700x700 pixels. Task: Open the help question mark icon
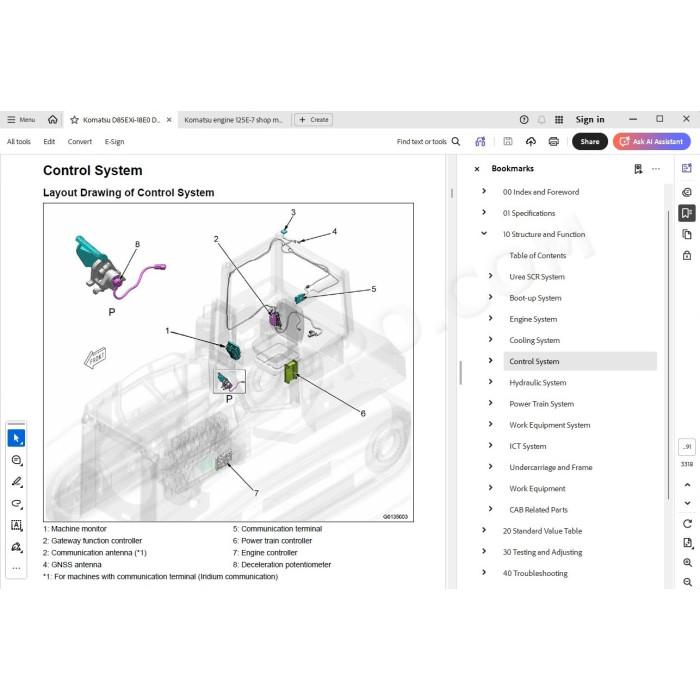click(524, 120)
